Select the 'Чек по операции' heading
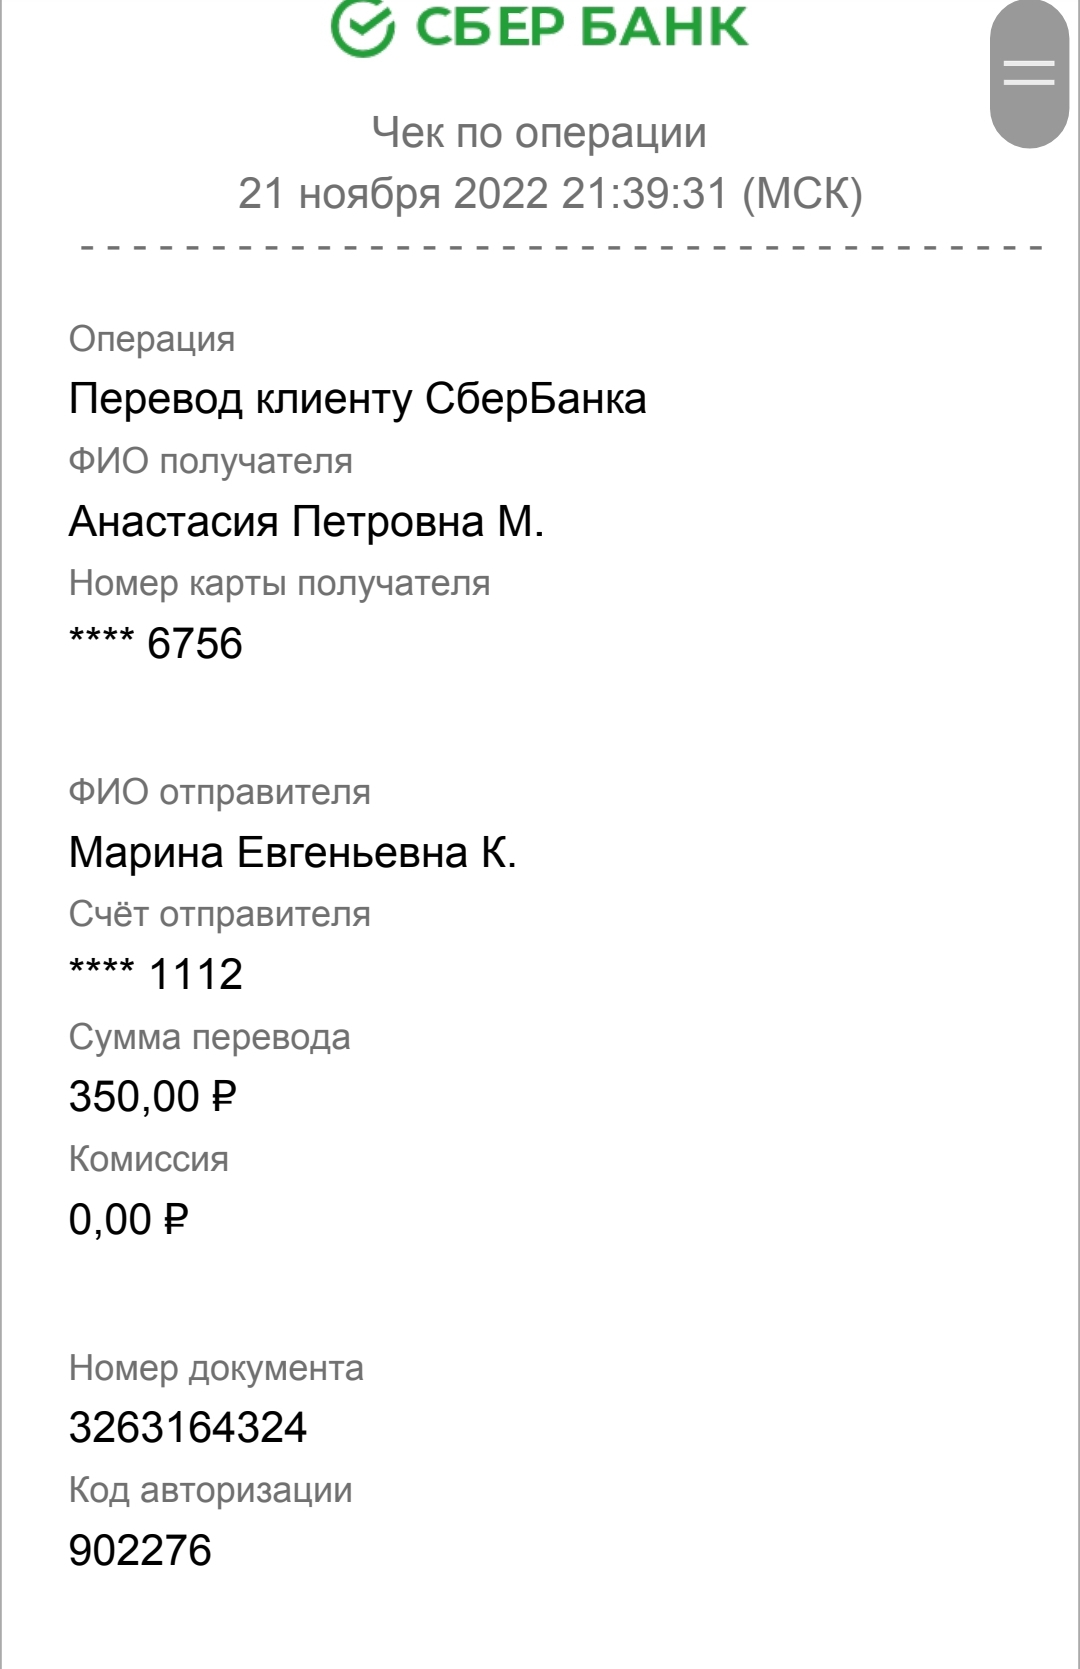This screenshot has width=1080, height=1669. point(539,132)
